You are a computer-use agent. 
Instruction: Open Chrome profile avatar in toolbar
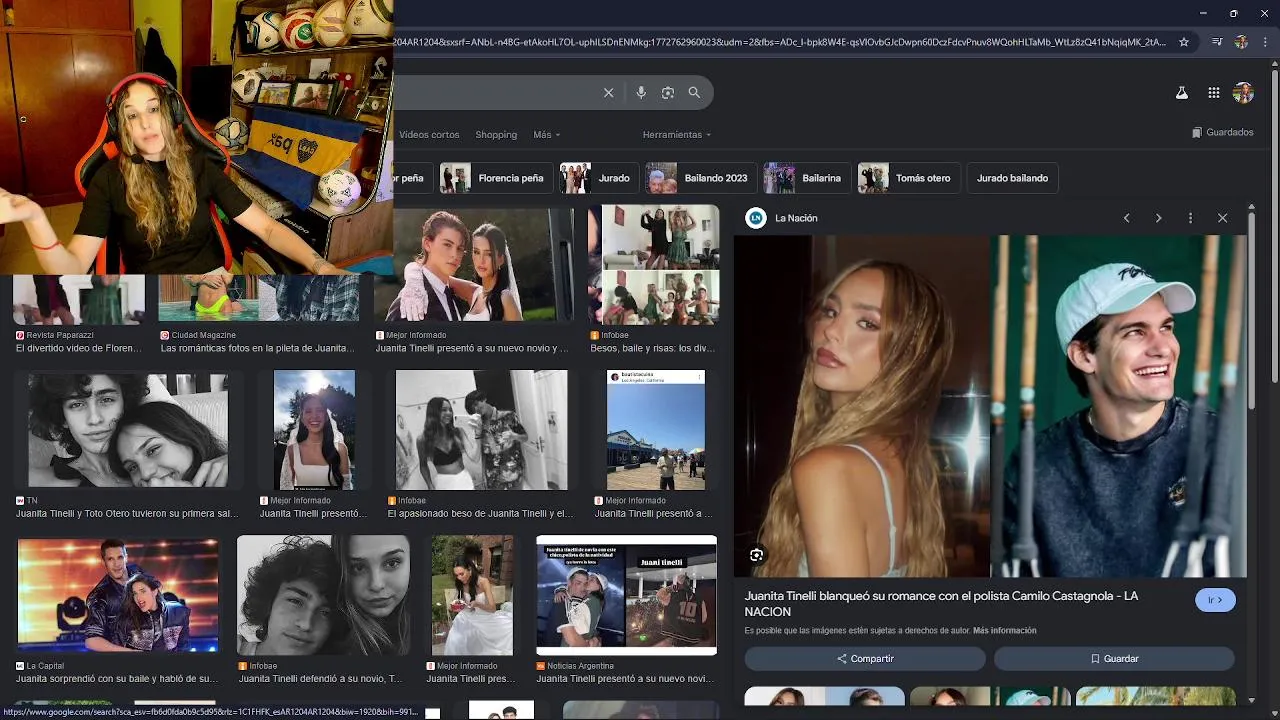(x=1241, y=42)
